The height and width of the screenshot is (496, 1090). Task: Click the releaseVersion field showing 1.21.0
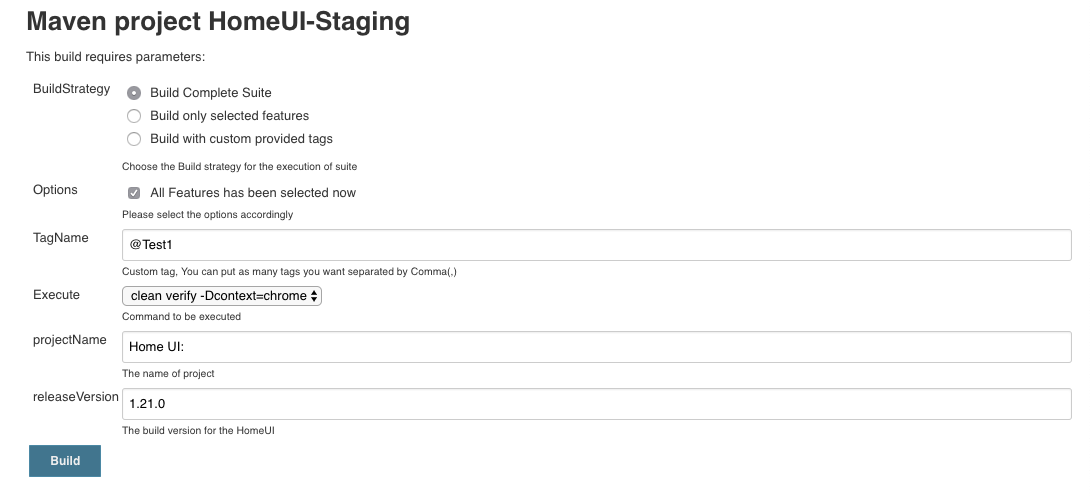coord(596,404)
